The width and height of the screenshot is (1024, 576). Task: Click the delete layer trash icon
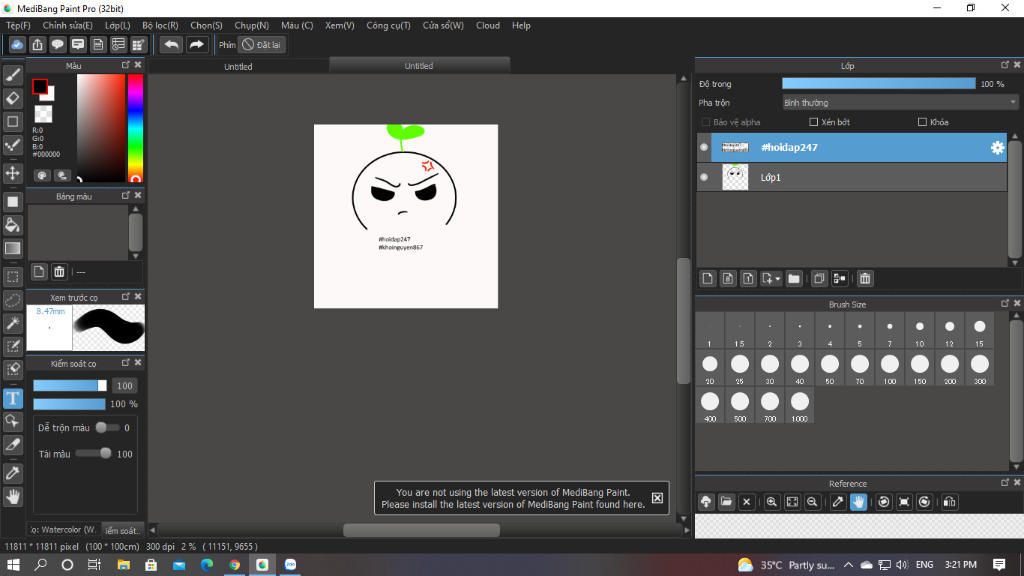[x=865, y=279]
